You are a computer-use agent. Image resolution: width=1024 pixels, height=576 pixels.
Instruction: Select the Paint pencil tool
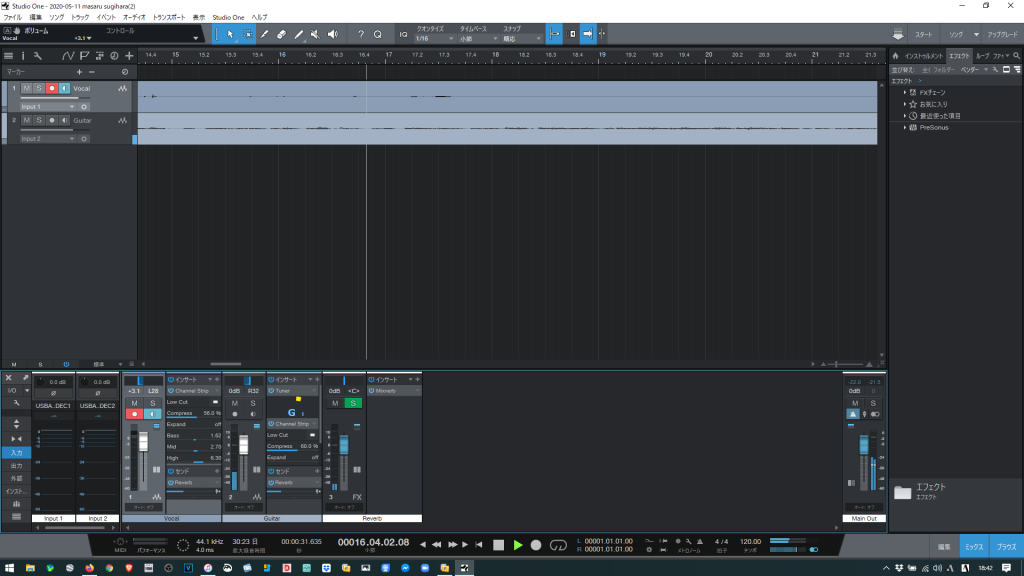[298, 34]
